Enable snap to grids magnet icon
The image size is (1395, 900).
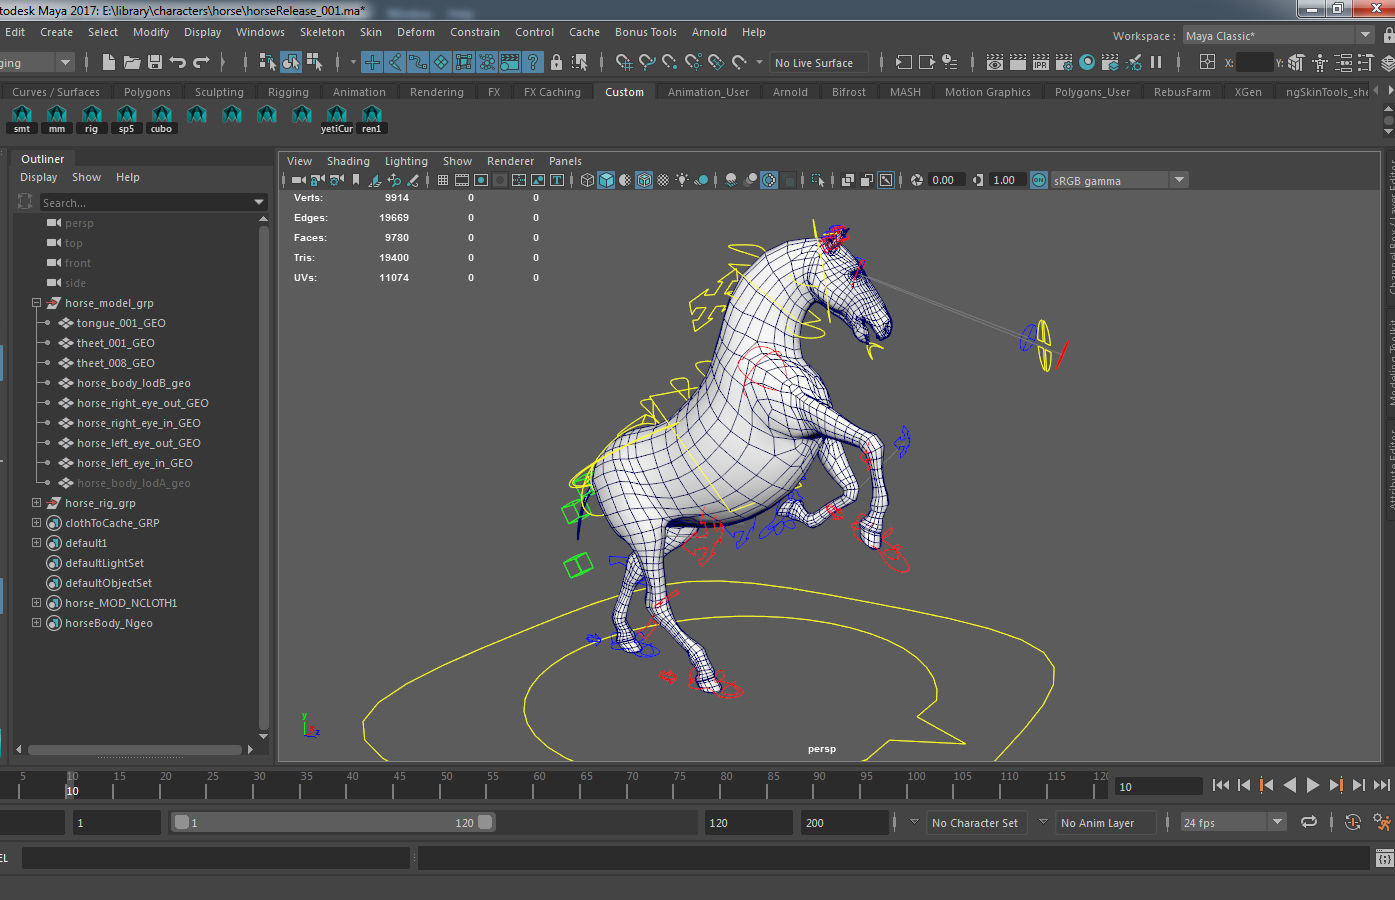pos(624,62)
